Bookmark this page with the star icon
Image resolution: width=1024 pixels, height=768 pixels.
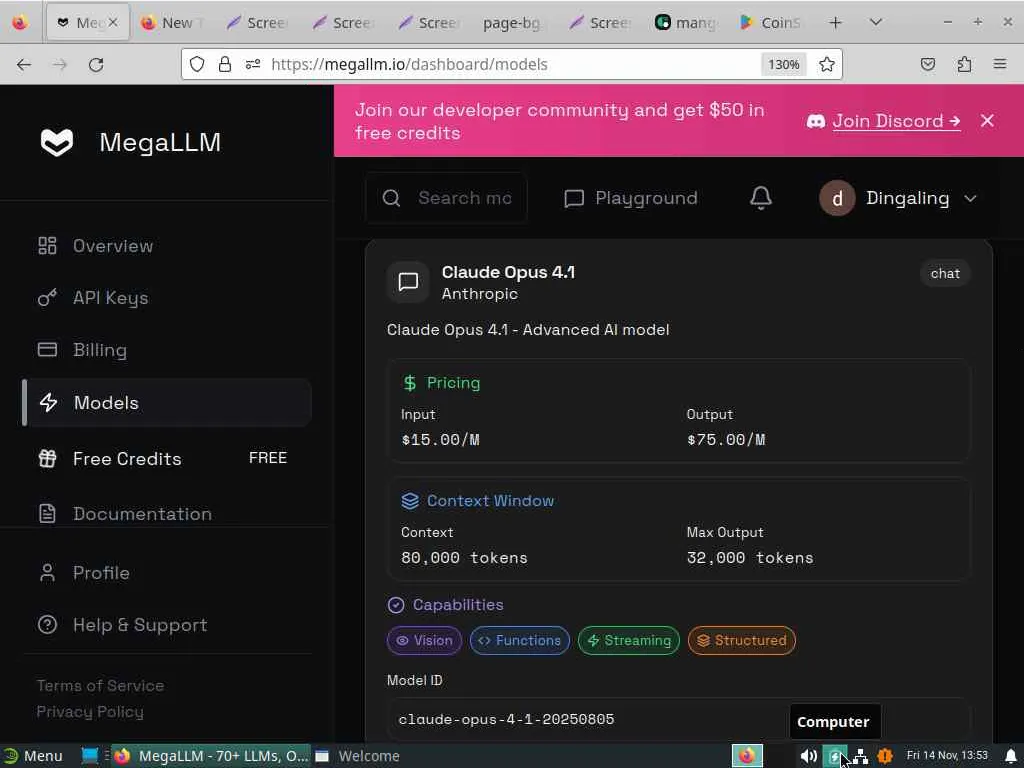pos(827,64)
